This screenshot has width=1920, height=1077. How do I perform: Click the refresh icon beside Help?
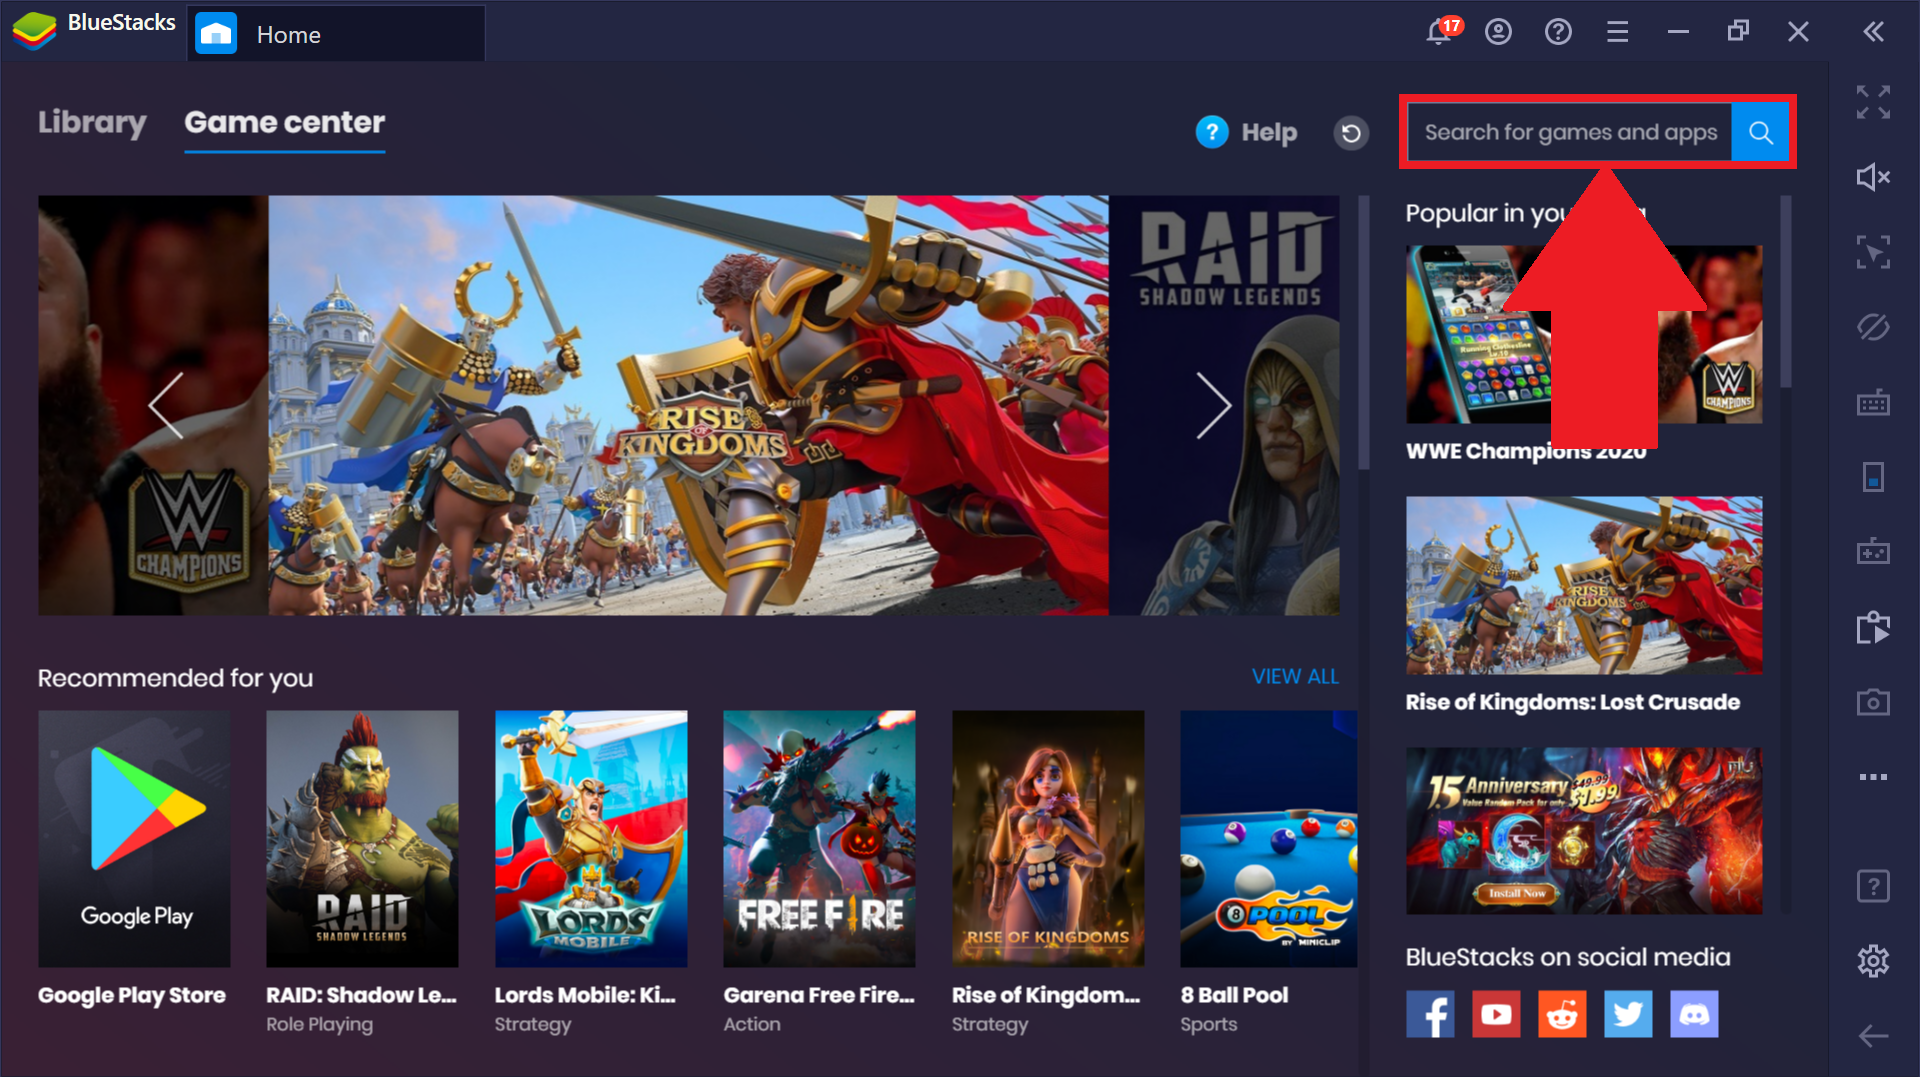click(x=1351, y=132)
